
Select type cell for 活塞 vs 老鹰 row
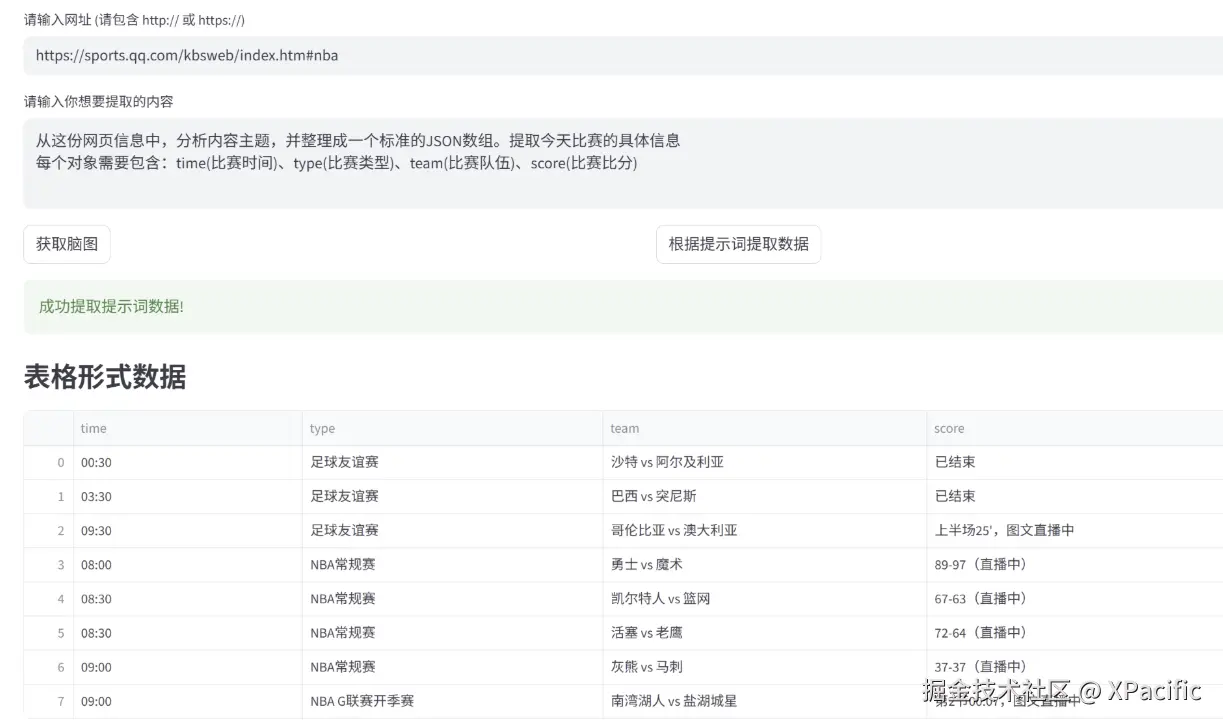452,632
